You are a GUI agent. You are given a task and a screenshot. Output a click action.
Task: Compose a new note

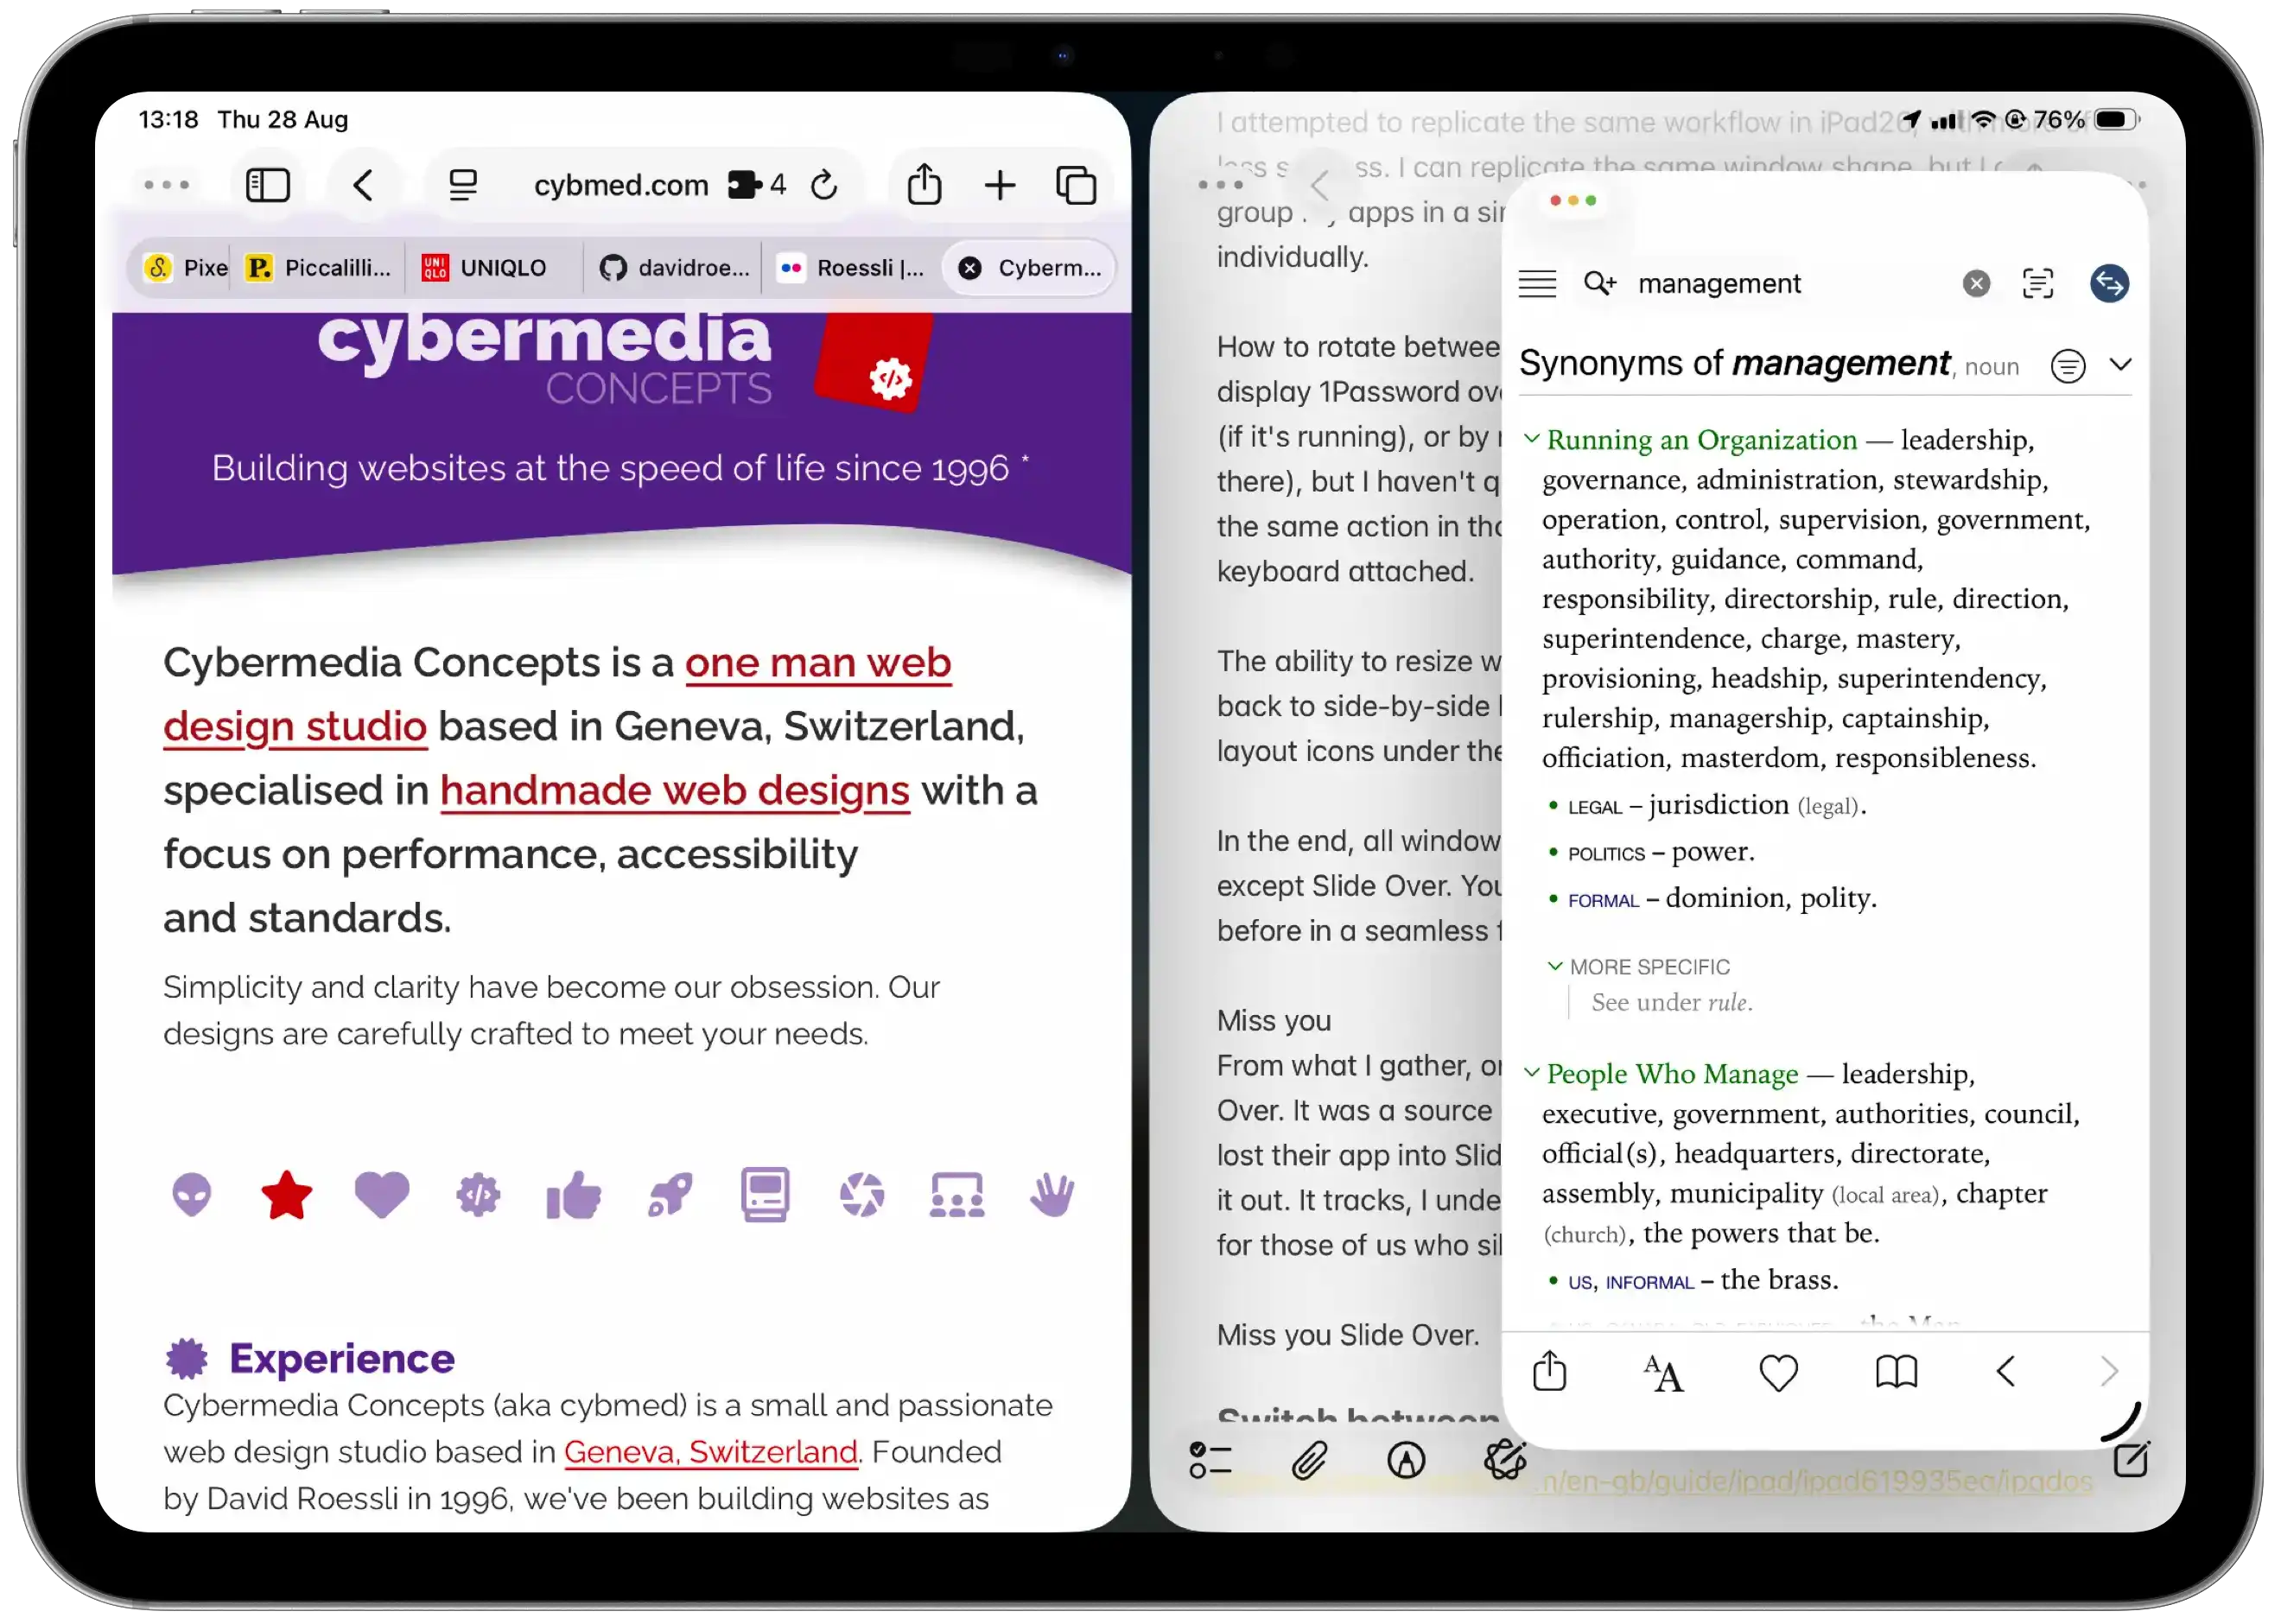pyautogui.click(x=2130, y=1460)
